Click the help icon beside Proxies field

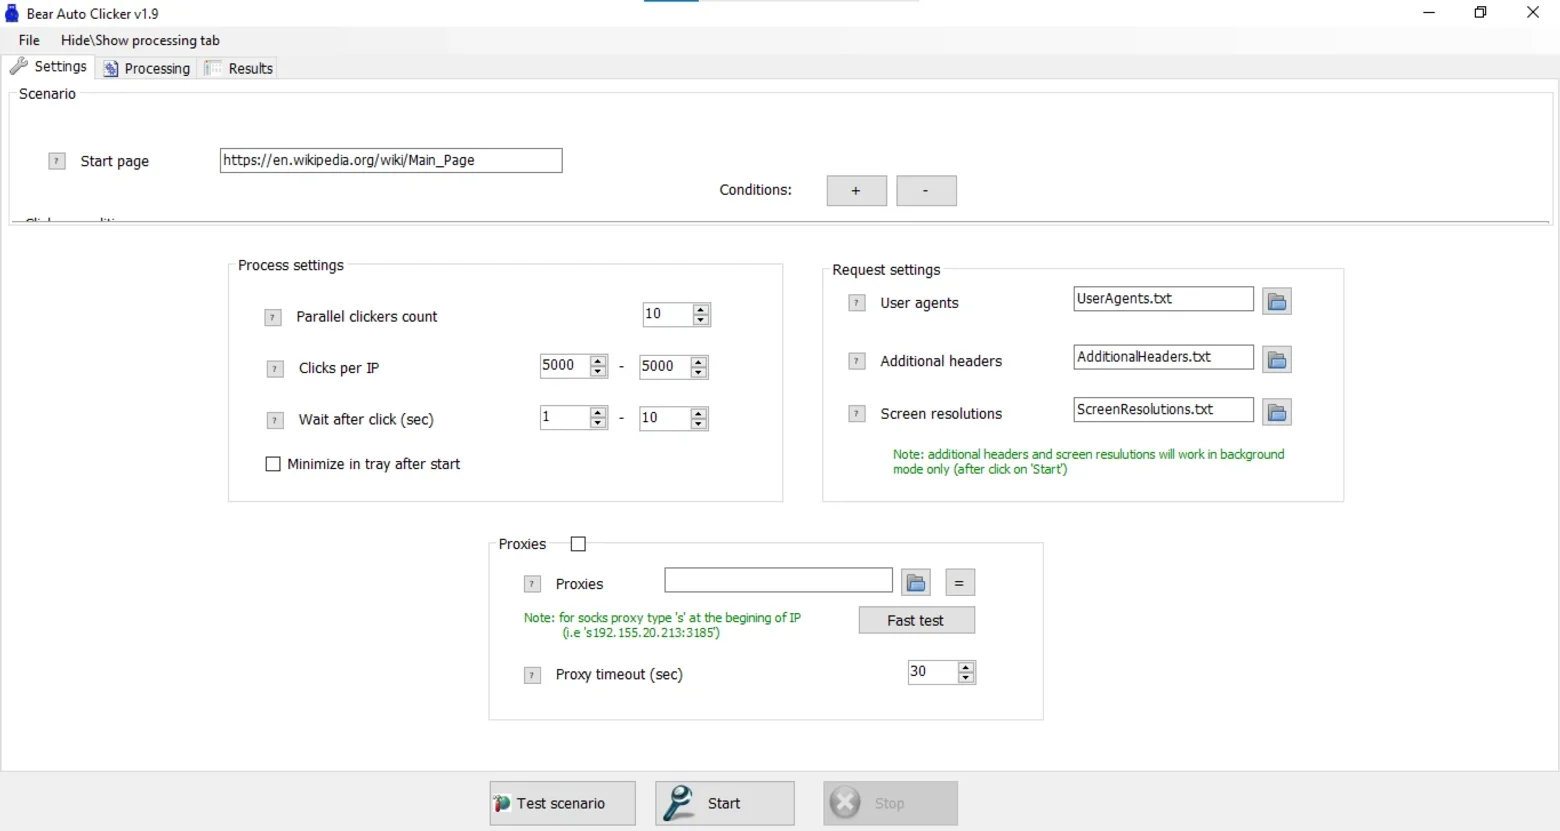(x=532, y=584)
